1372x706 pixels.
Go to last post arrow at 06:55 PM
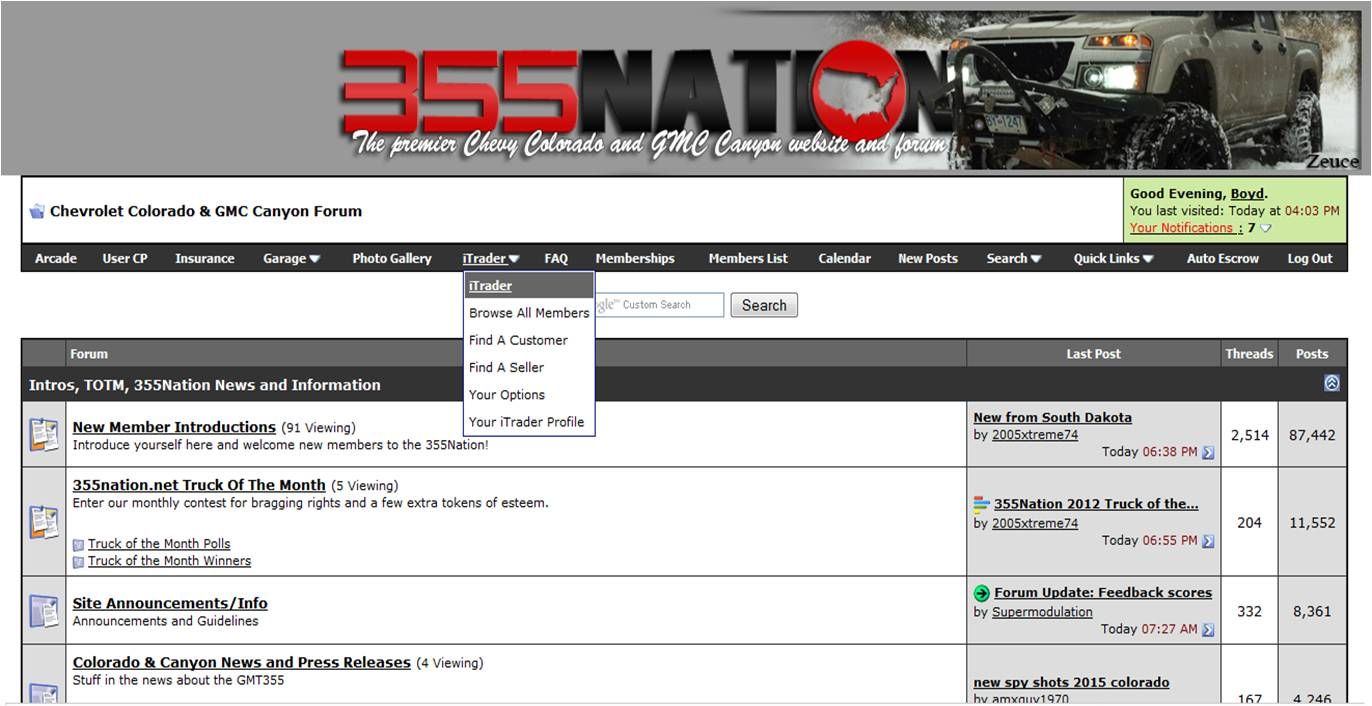1208,541
